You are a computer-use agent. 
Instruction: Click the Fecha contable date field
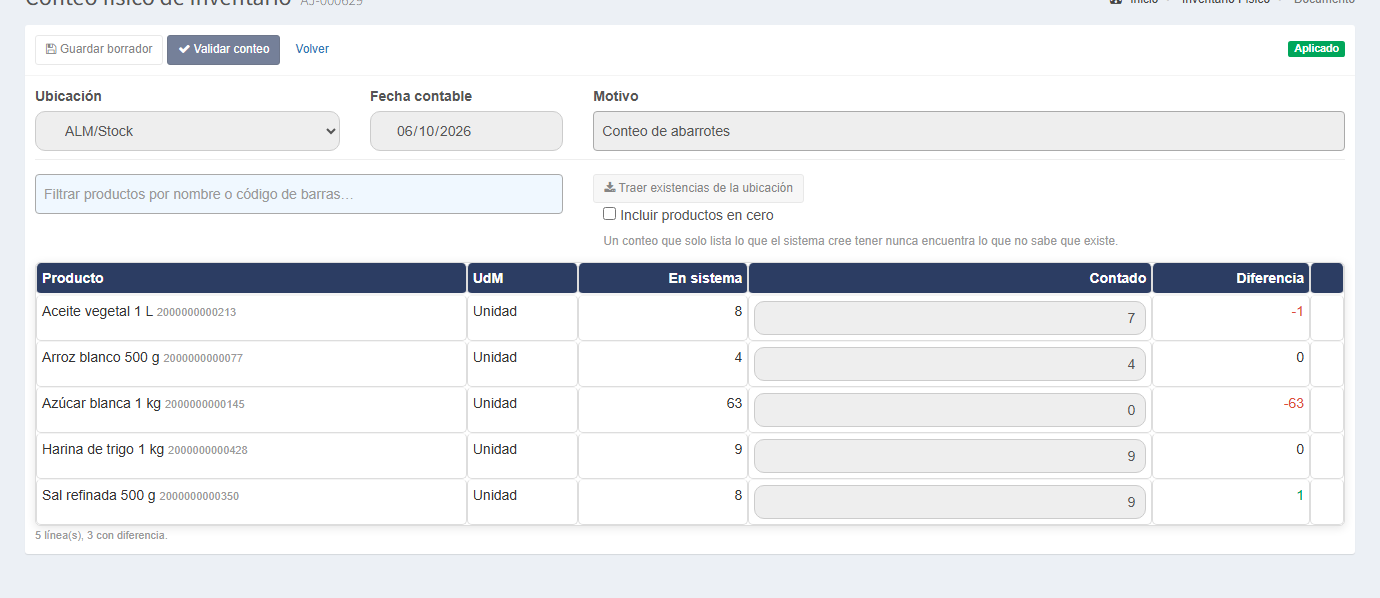466,131
